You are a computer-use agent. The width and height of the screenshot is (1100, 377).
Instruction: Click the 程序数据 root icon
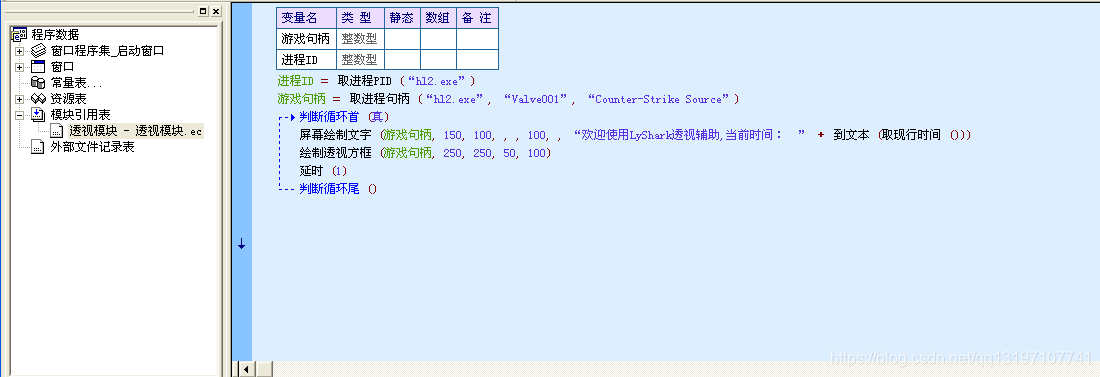tap(19, 34)
